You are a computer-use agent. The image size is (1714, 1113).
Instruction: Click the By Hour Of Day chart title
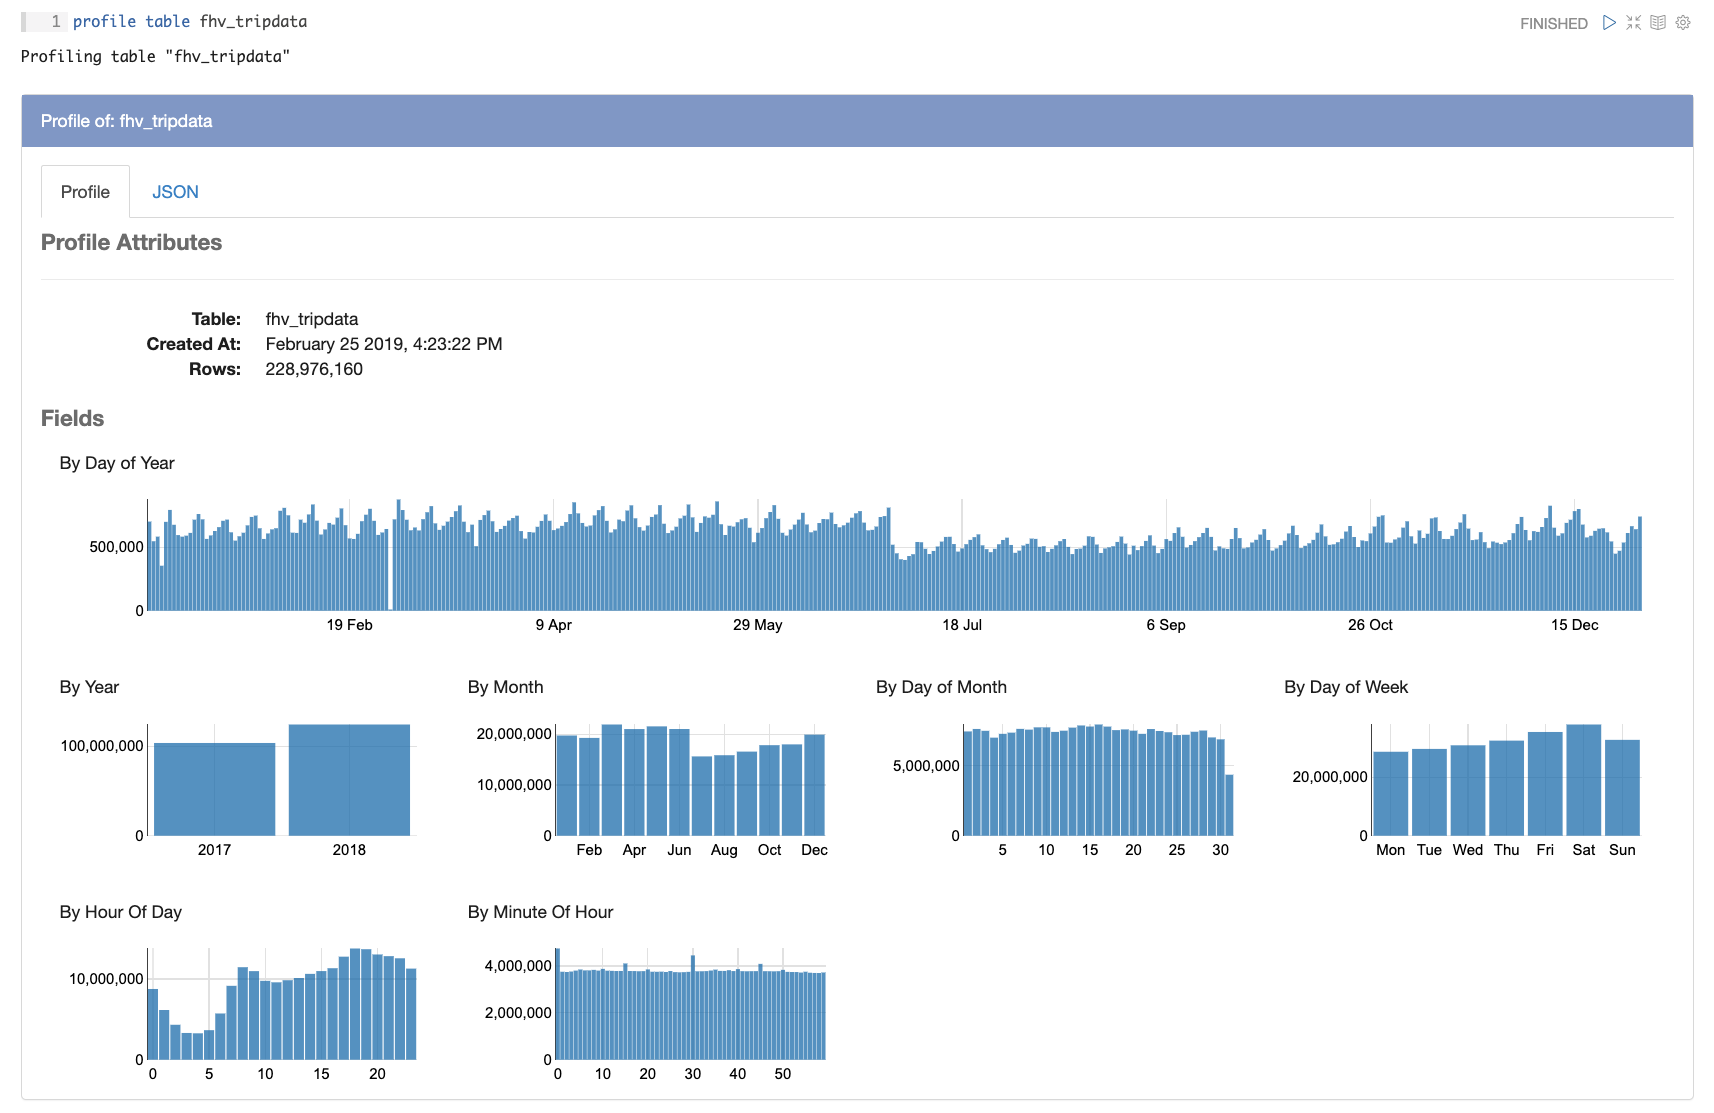pyautogui.click(x=120, y=912)
